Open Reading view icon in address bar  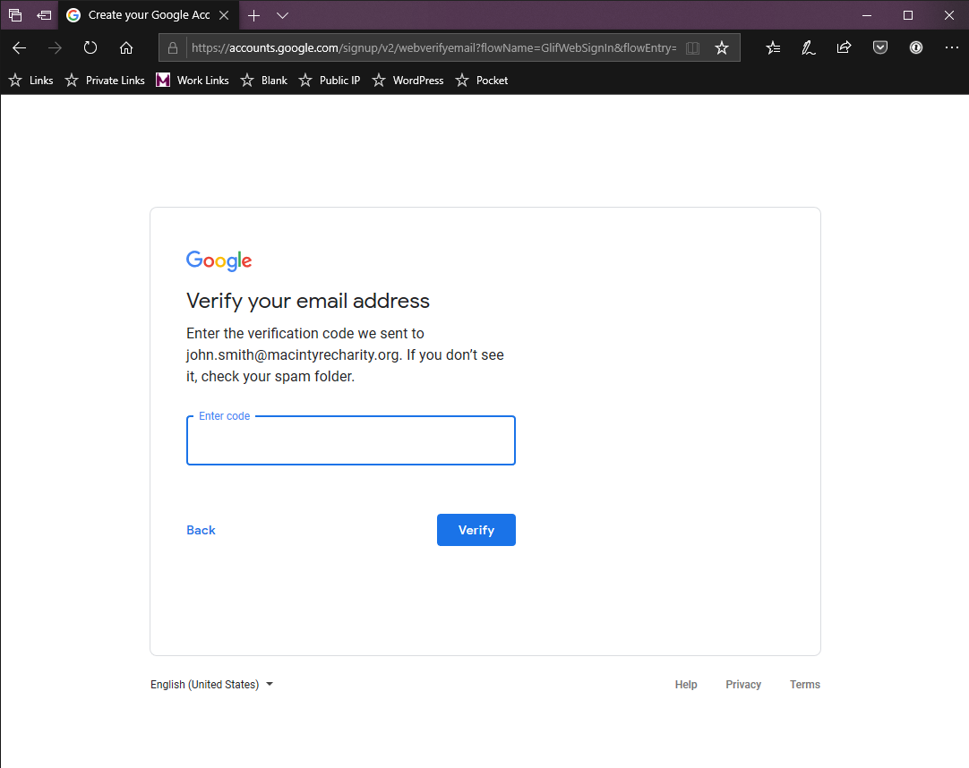[692, 48]
